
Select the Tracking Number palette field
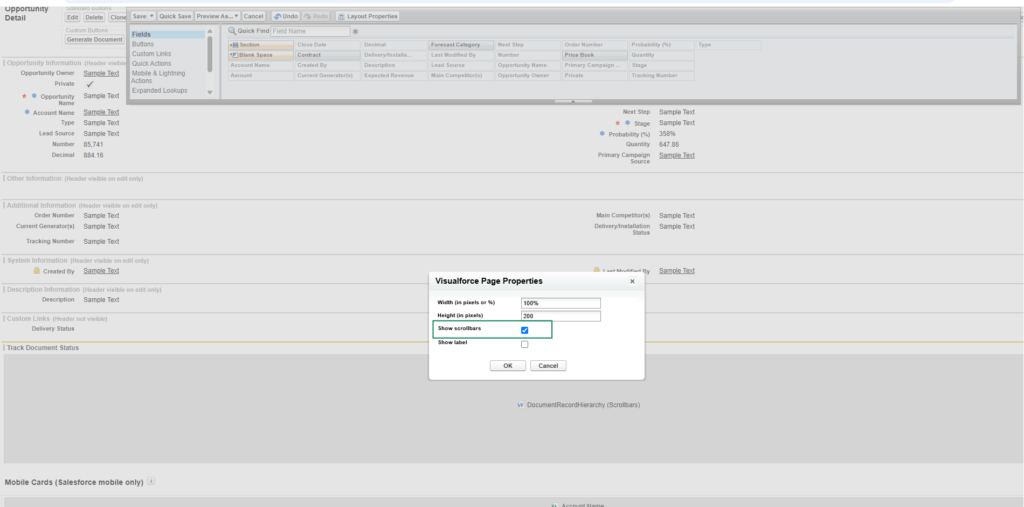pyautogui.click(x=662, y=76)
